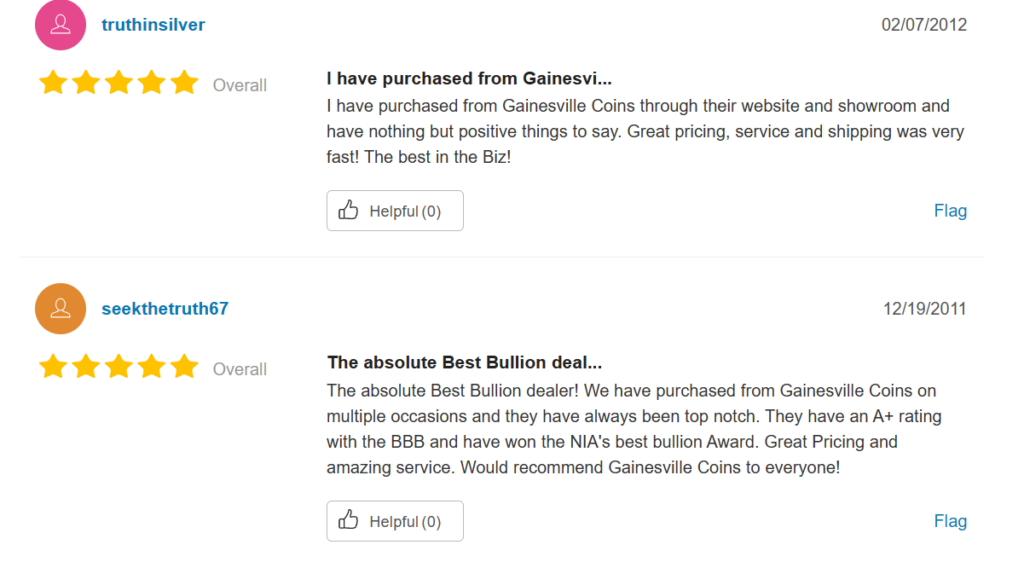The image size is (1024, 562).
Task: Open truthinsilver user profile link
Action: (x=153, y=25)
